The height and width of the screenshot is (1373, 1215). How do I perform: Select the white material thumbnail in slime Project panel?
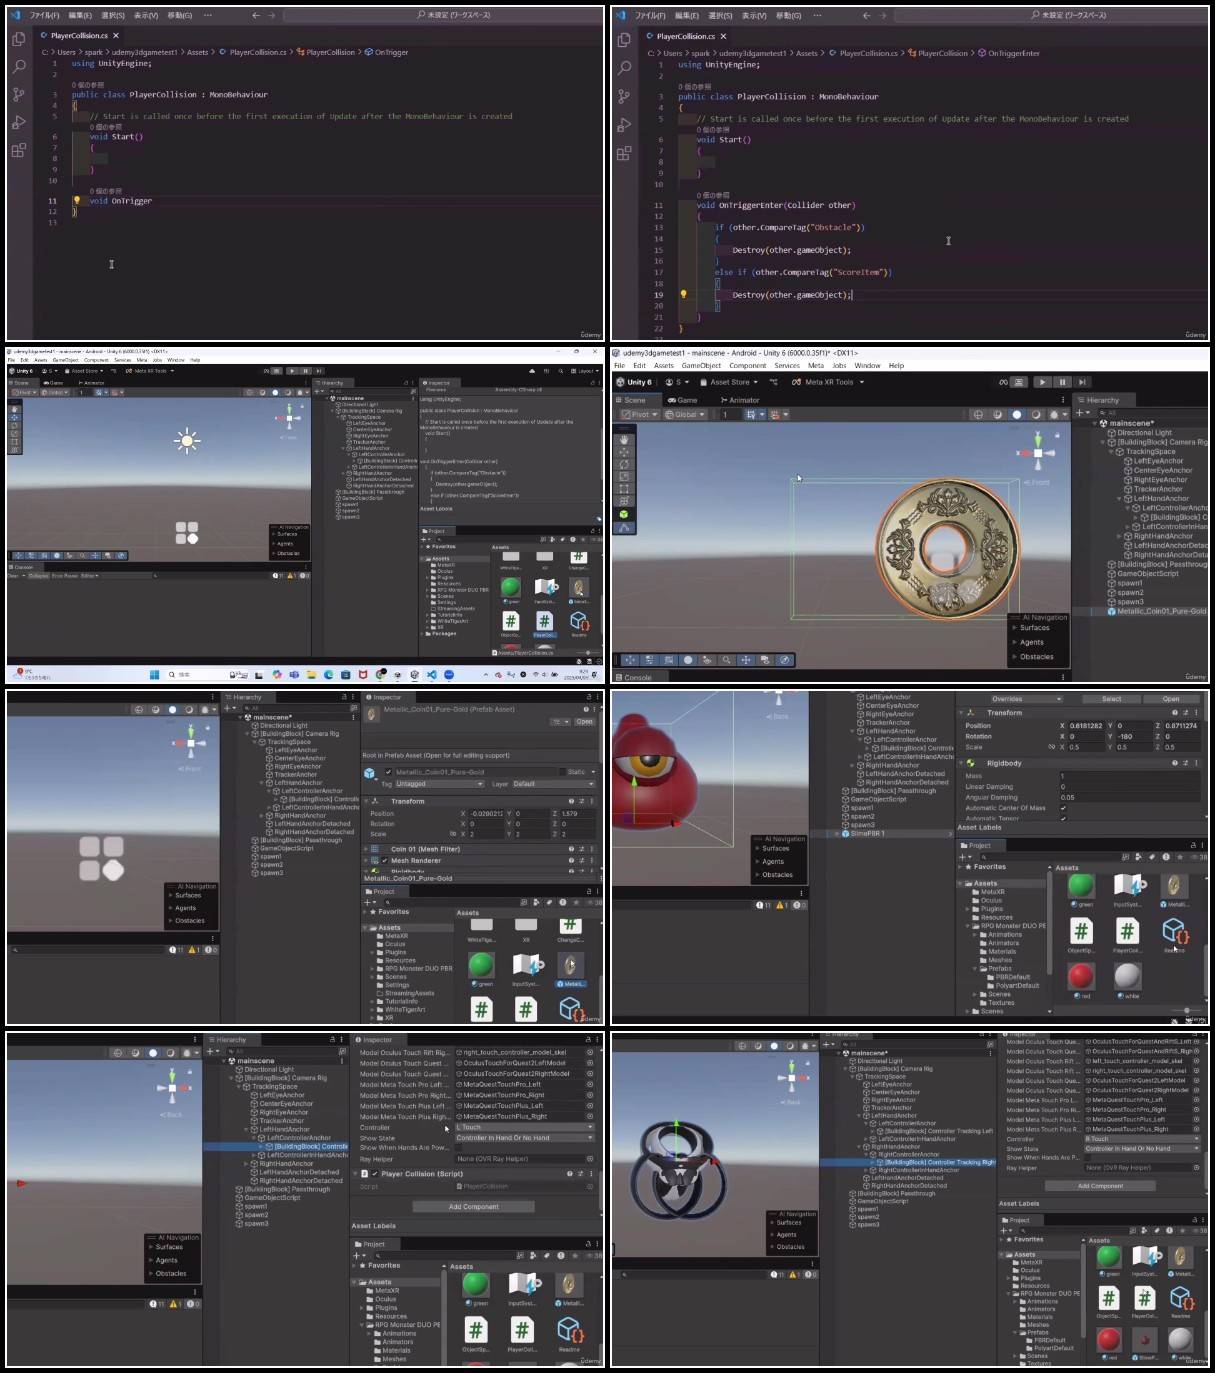[1127, 975]
